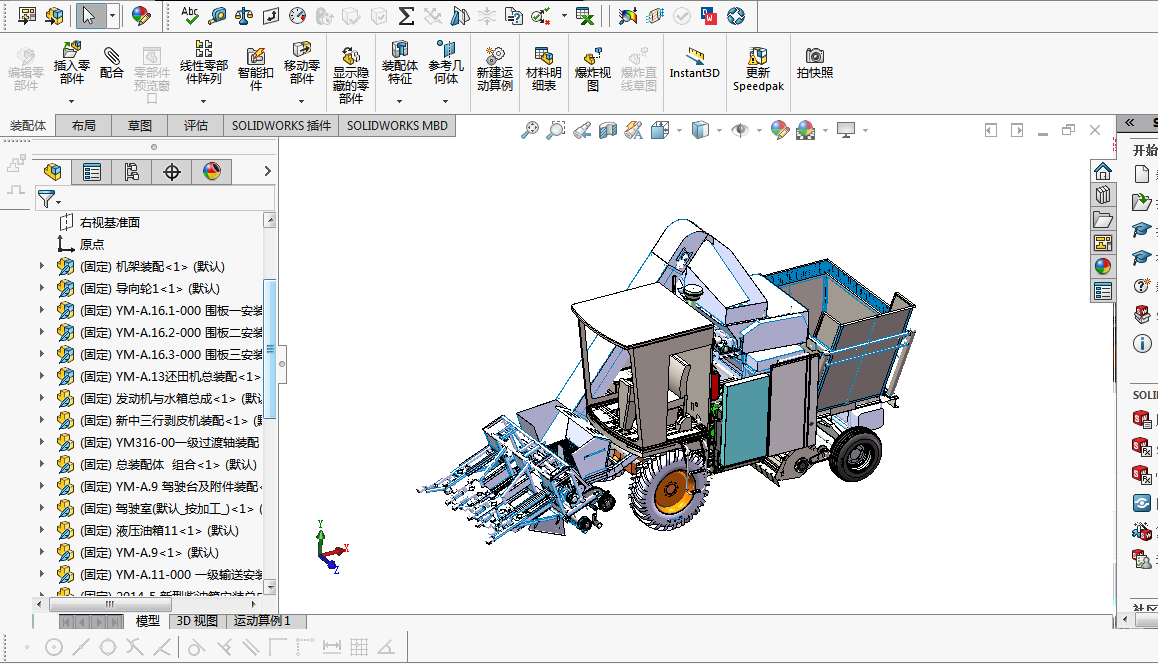Switch to the 布局 ribbon tab
Screen dimensions: 1158x664
(83, 126)
